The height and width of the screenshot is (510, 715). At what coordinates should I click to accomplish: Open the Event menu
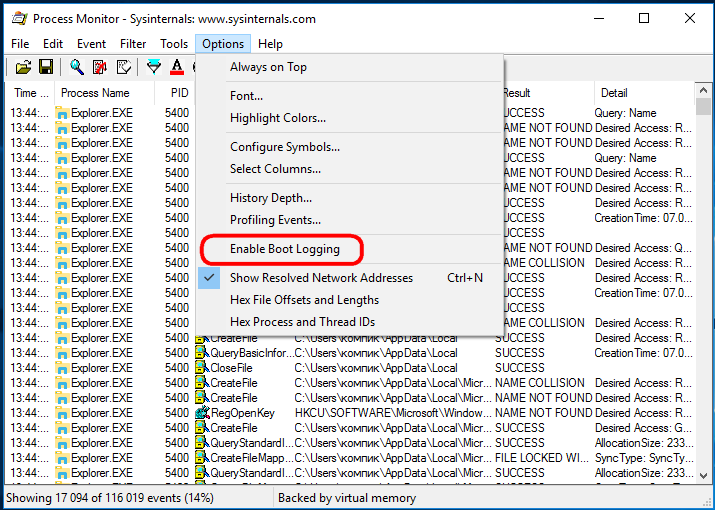[x=91, y=44]
